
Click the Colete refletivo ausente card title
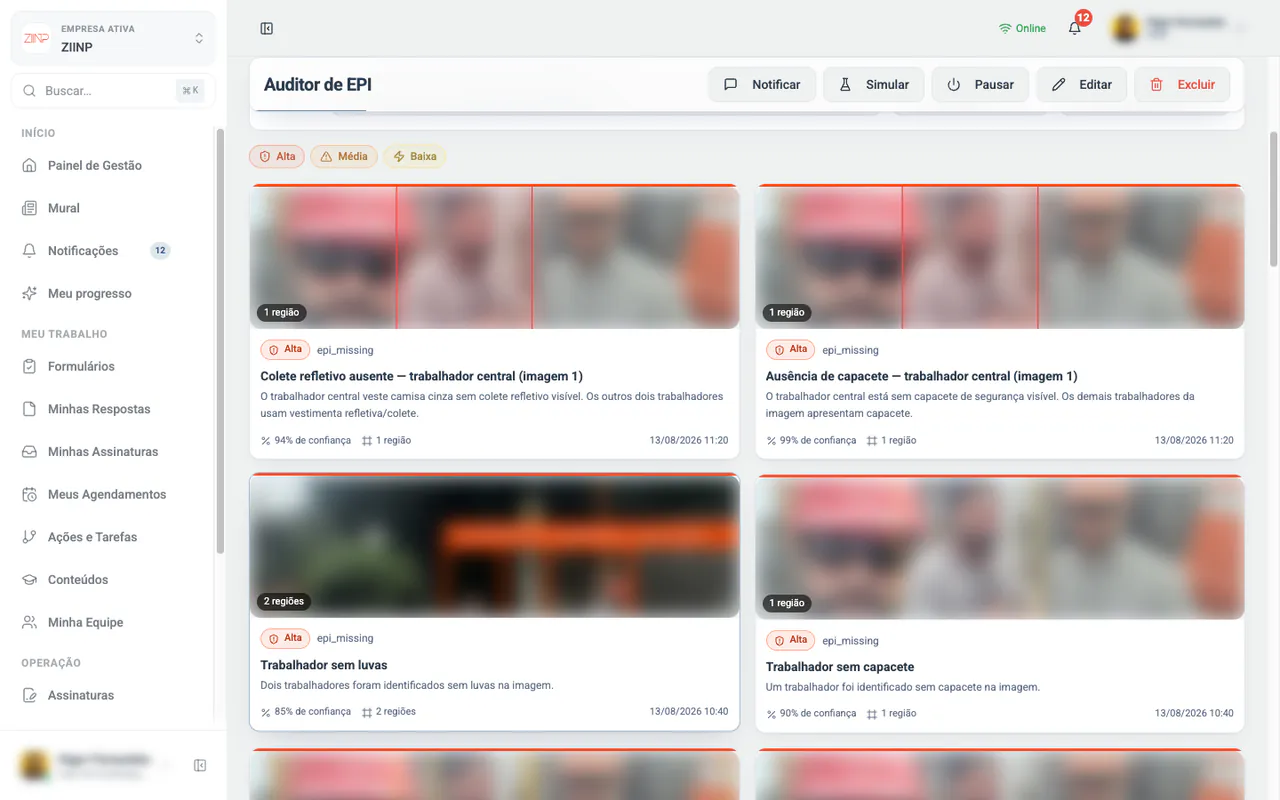click(421, 377)
